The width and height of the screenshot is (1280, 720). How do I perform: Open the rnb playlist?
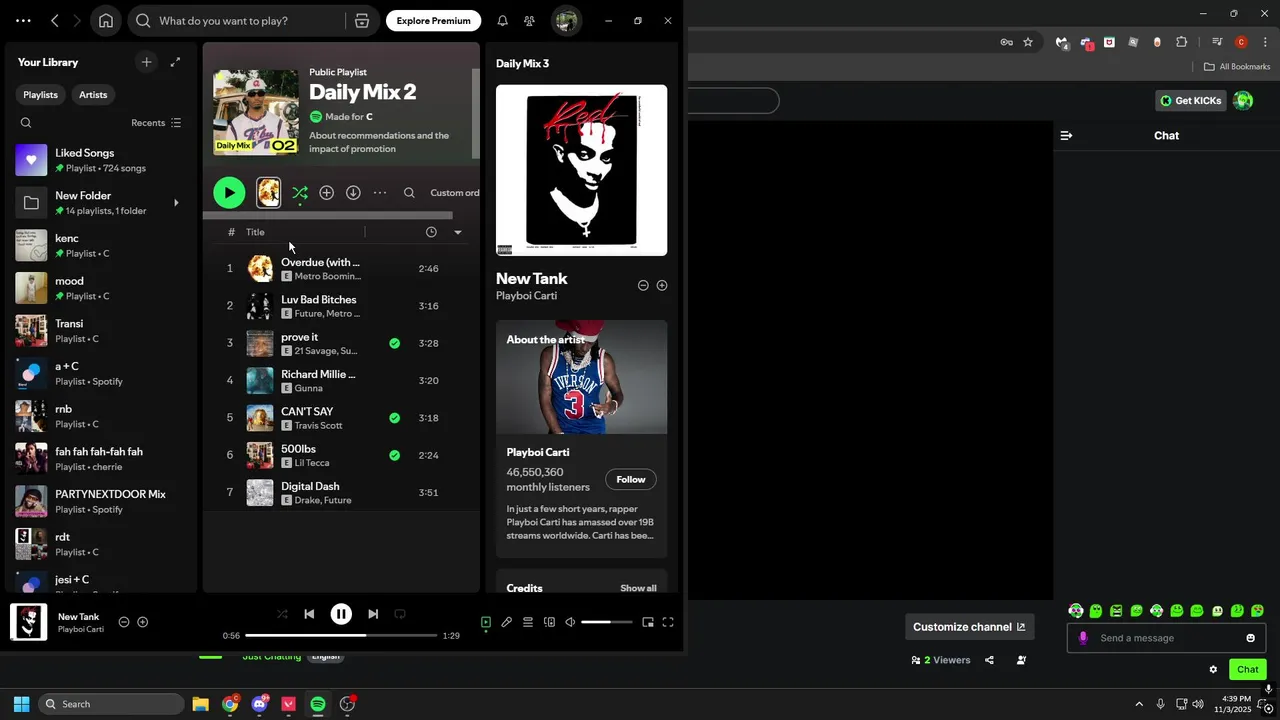point(101,416)
